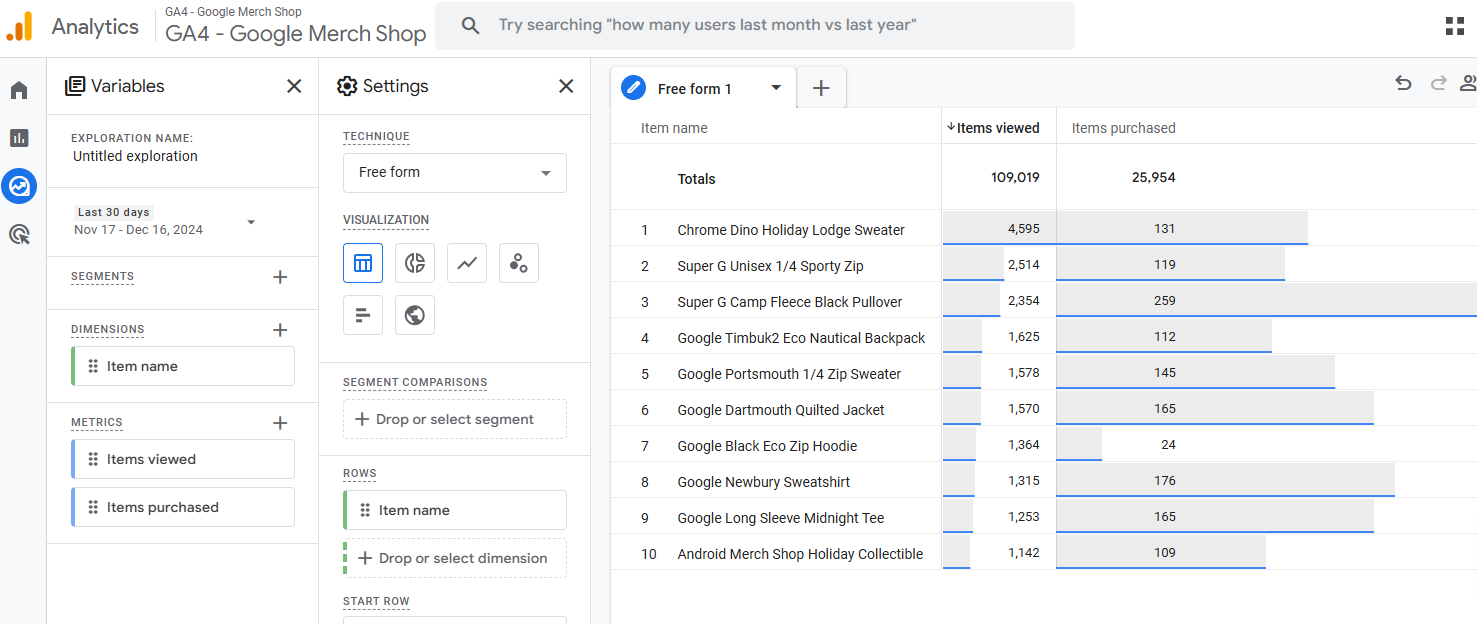Viewport: 1477px width, 639px height.
Task: Click the Item name column header
Action: [x=674, y=128]
